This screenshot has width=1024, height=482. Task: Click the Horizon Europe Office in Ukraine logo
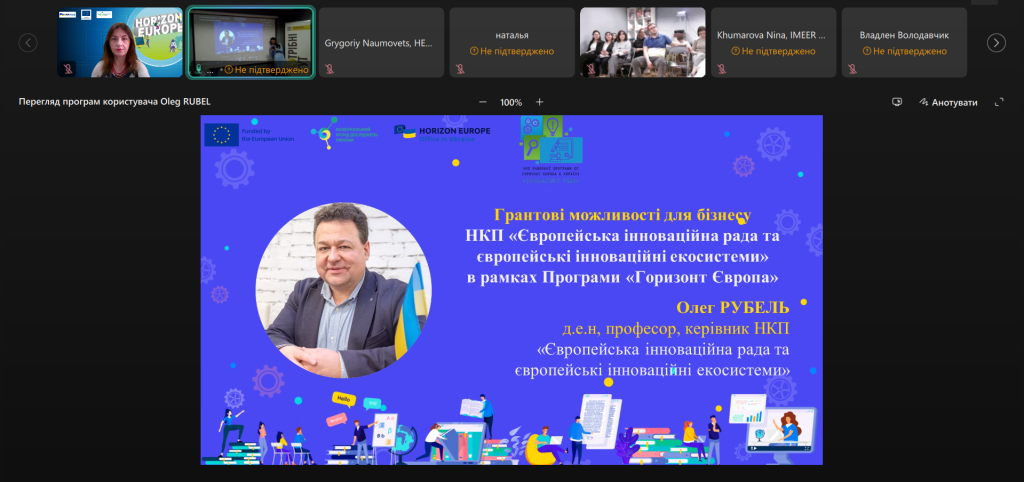pos(441,131)
